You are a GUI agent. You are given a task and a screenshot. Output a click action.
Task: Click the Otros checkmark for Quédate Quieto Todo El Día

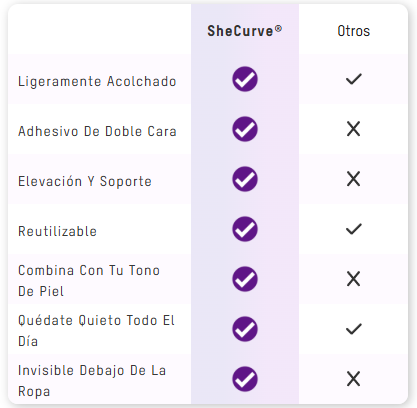[x=354, y=329]
